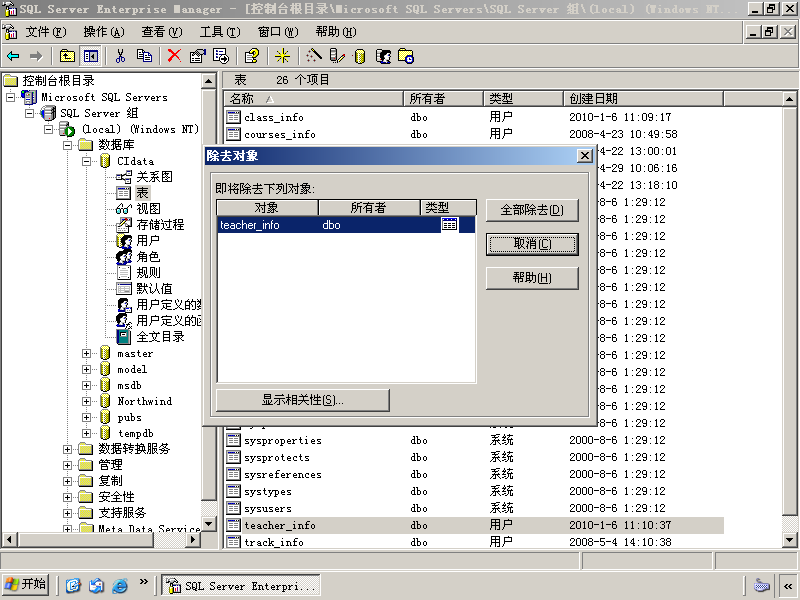Open the Properties toolbar icon
This screenshot has width=800, height=600.
coord(197,56)
